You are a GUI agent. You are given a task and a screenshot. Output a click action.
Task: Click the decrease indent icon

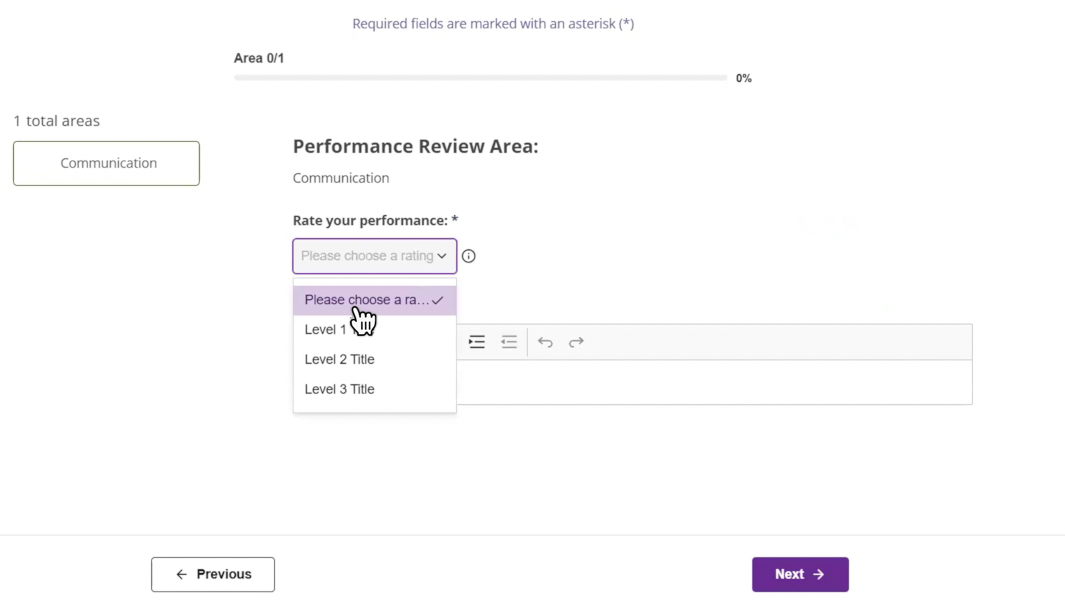pyautogui.click(x=509, y=342)
